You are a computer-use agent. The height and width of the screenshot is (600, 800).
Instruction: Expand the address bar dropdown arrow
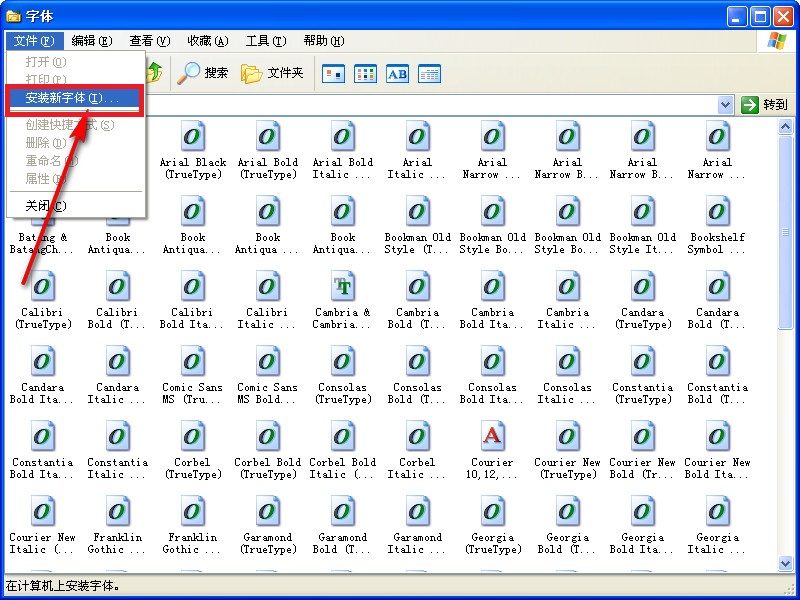click(725, 105)
